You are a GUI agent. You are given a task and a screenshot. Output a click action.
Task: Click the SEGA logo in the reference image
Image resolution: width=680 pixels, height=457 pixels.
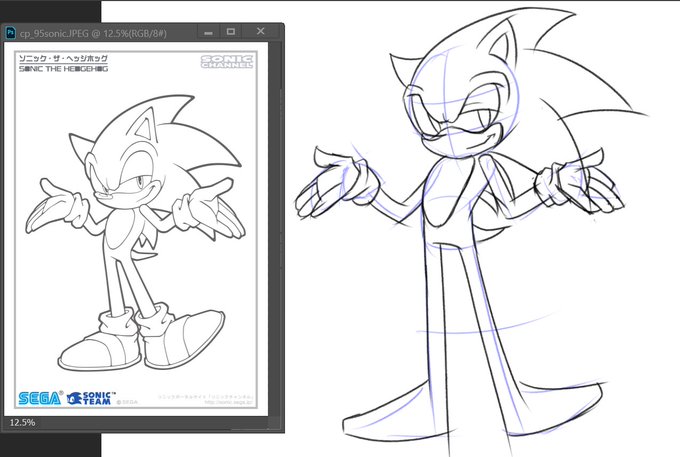coord(40,398)
